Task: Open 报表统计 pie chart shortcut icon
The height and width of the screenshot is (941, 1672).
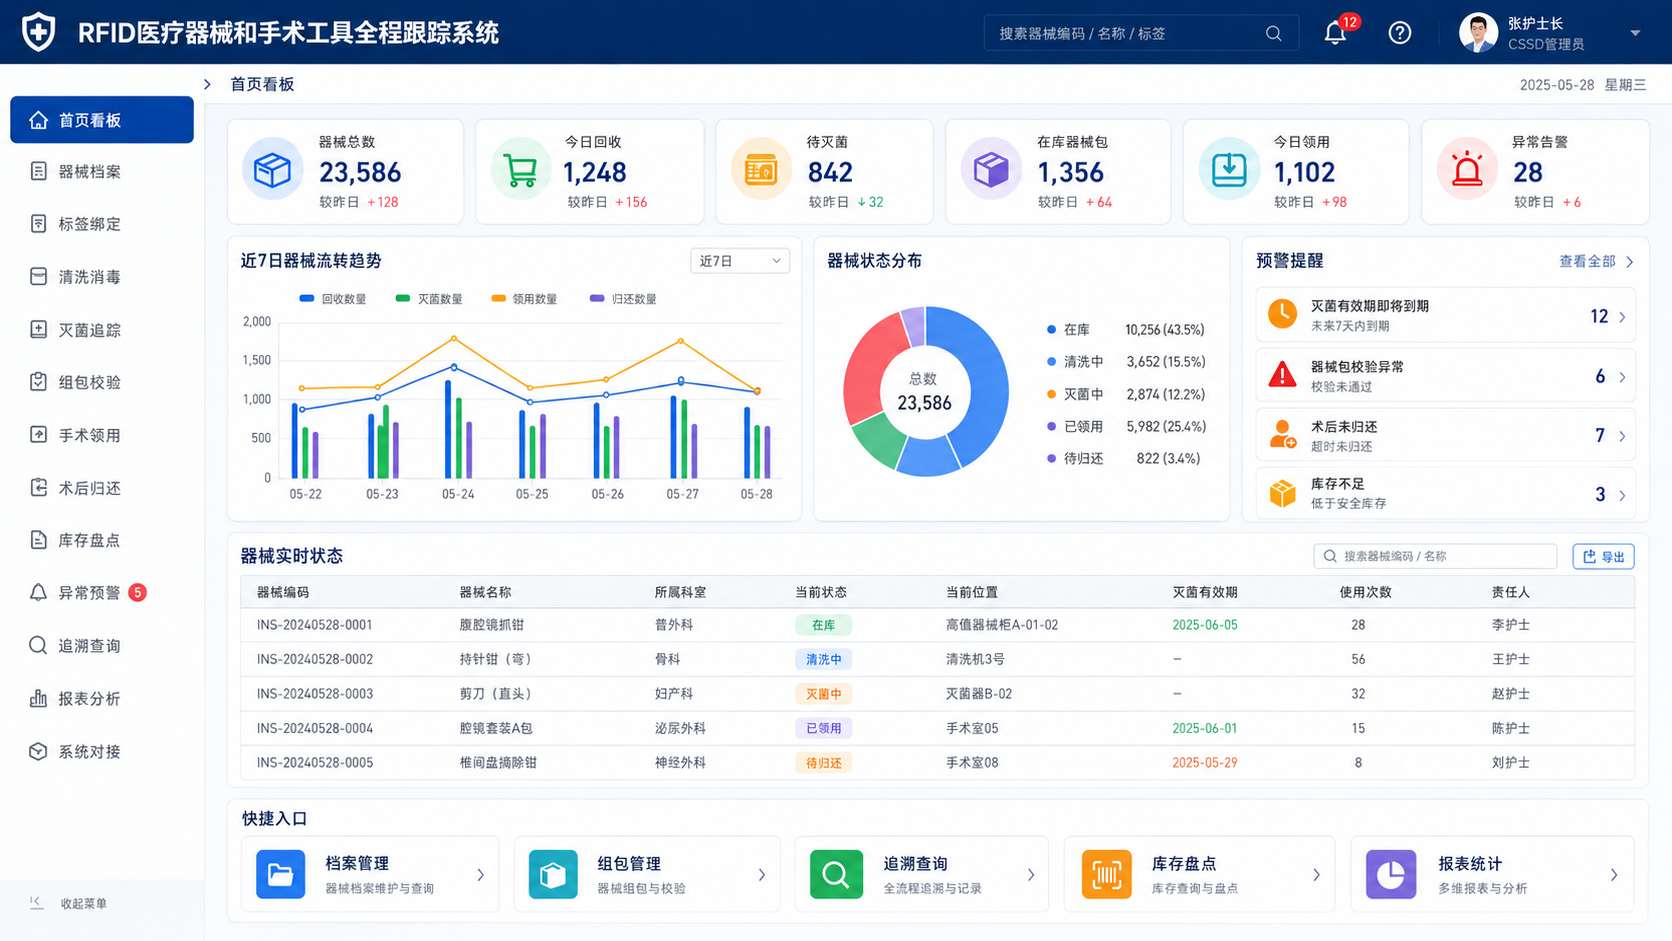Action: pyautogui.click(x=1391, y=874)
